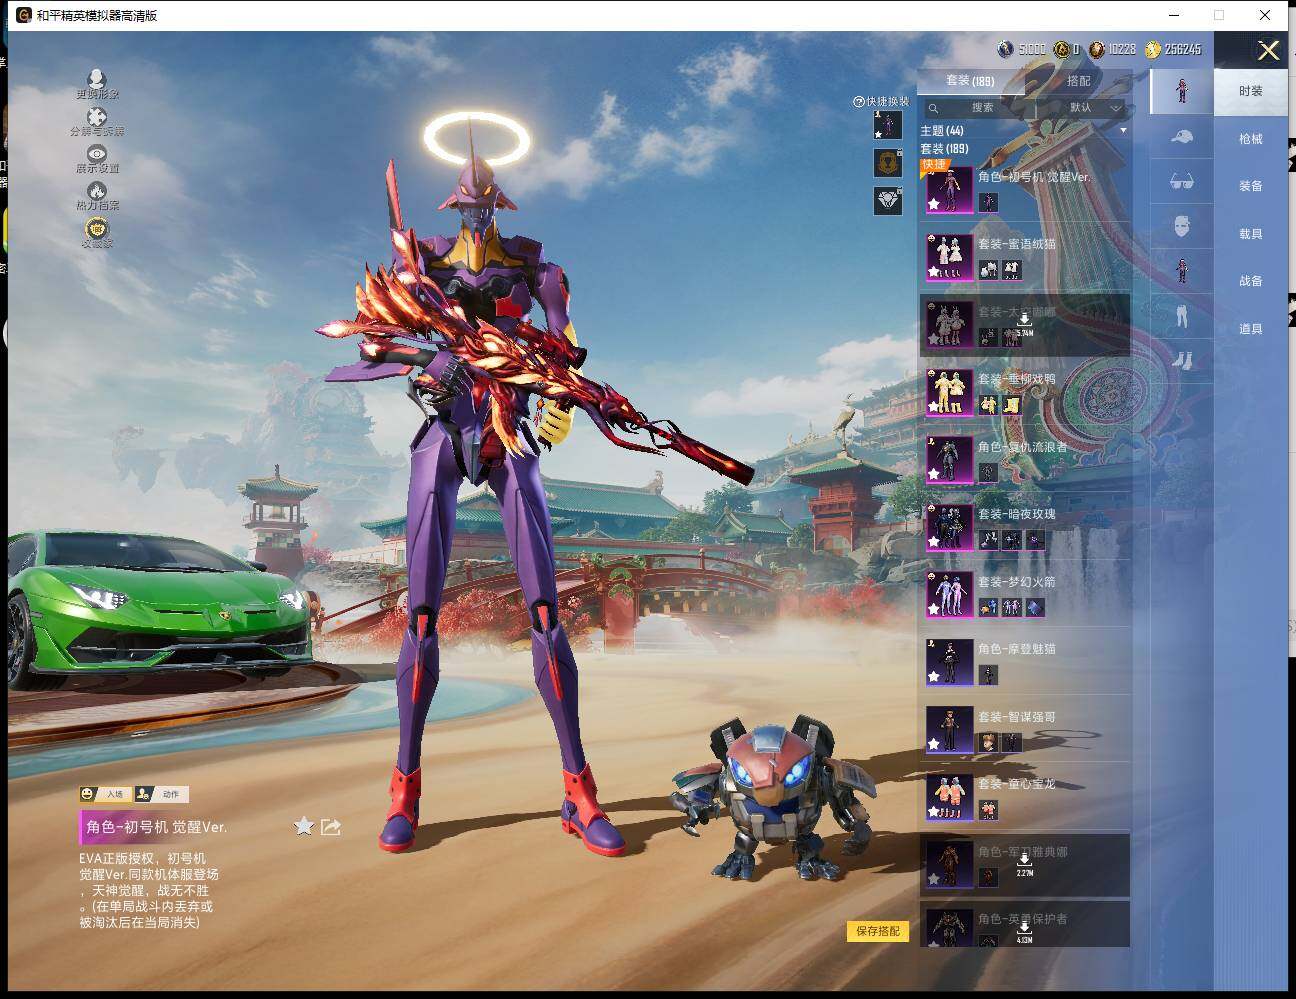
Task: Click the 10228 medal currency icon
Action: point(1097,49)
